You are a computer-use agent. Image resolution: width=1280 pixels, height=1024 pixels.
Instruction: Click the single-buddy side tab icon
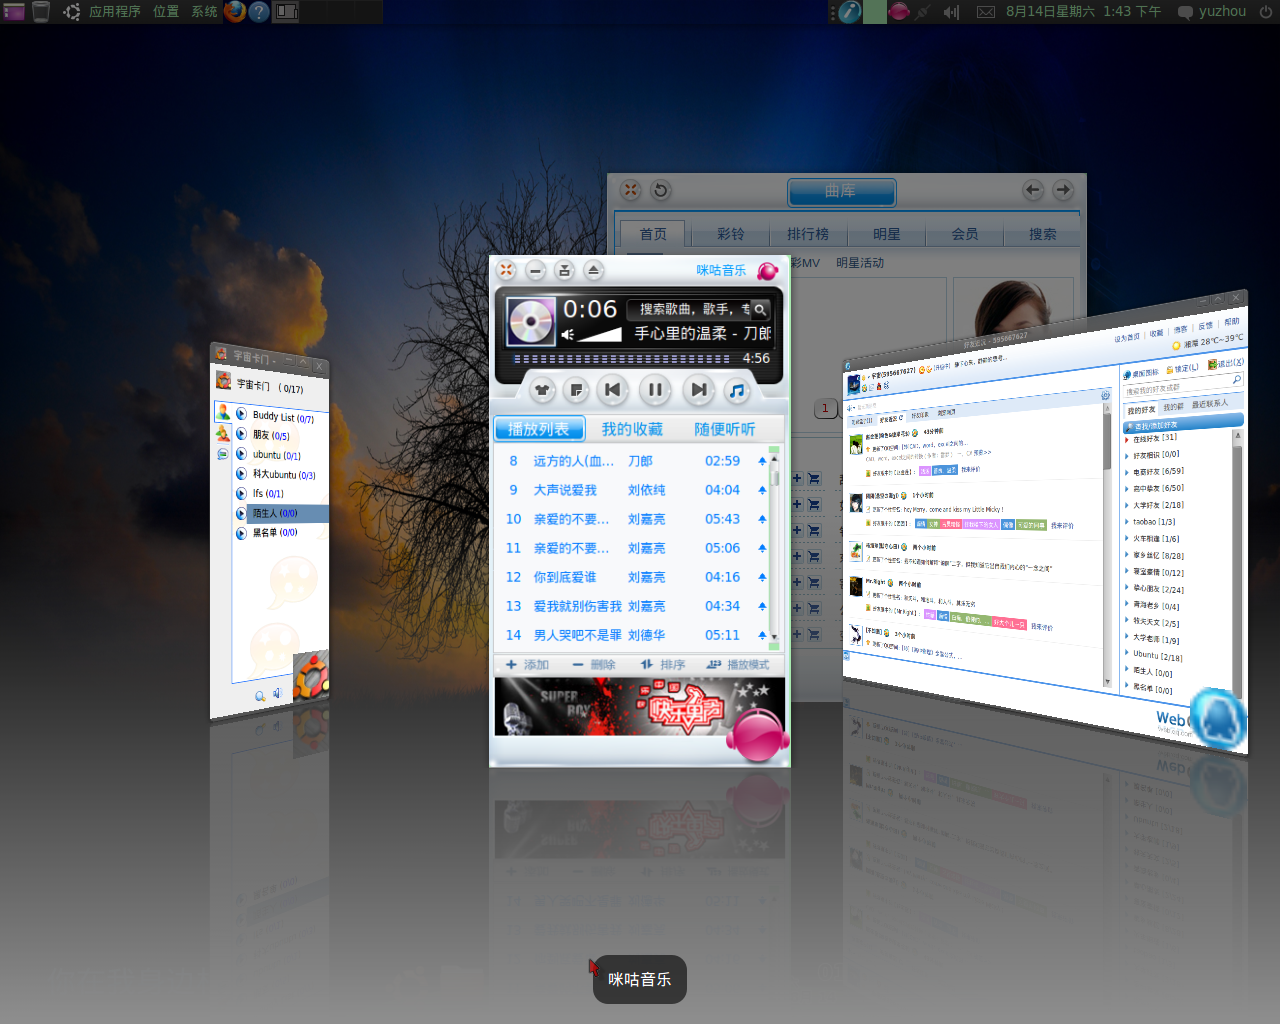click(223, 412)
